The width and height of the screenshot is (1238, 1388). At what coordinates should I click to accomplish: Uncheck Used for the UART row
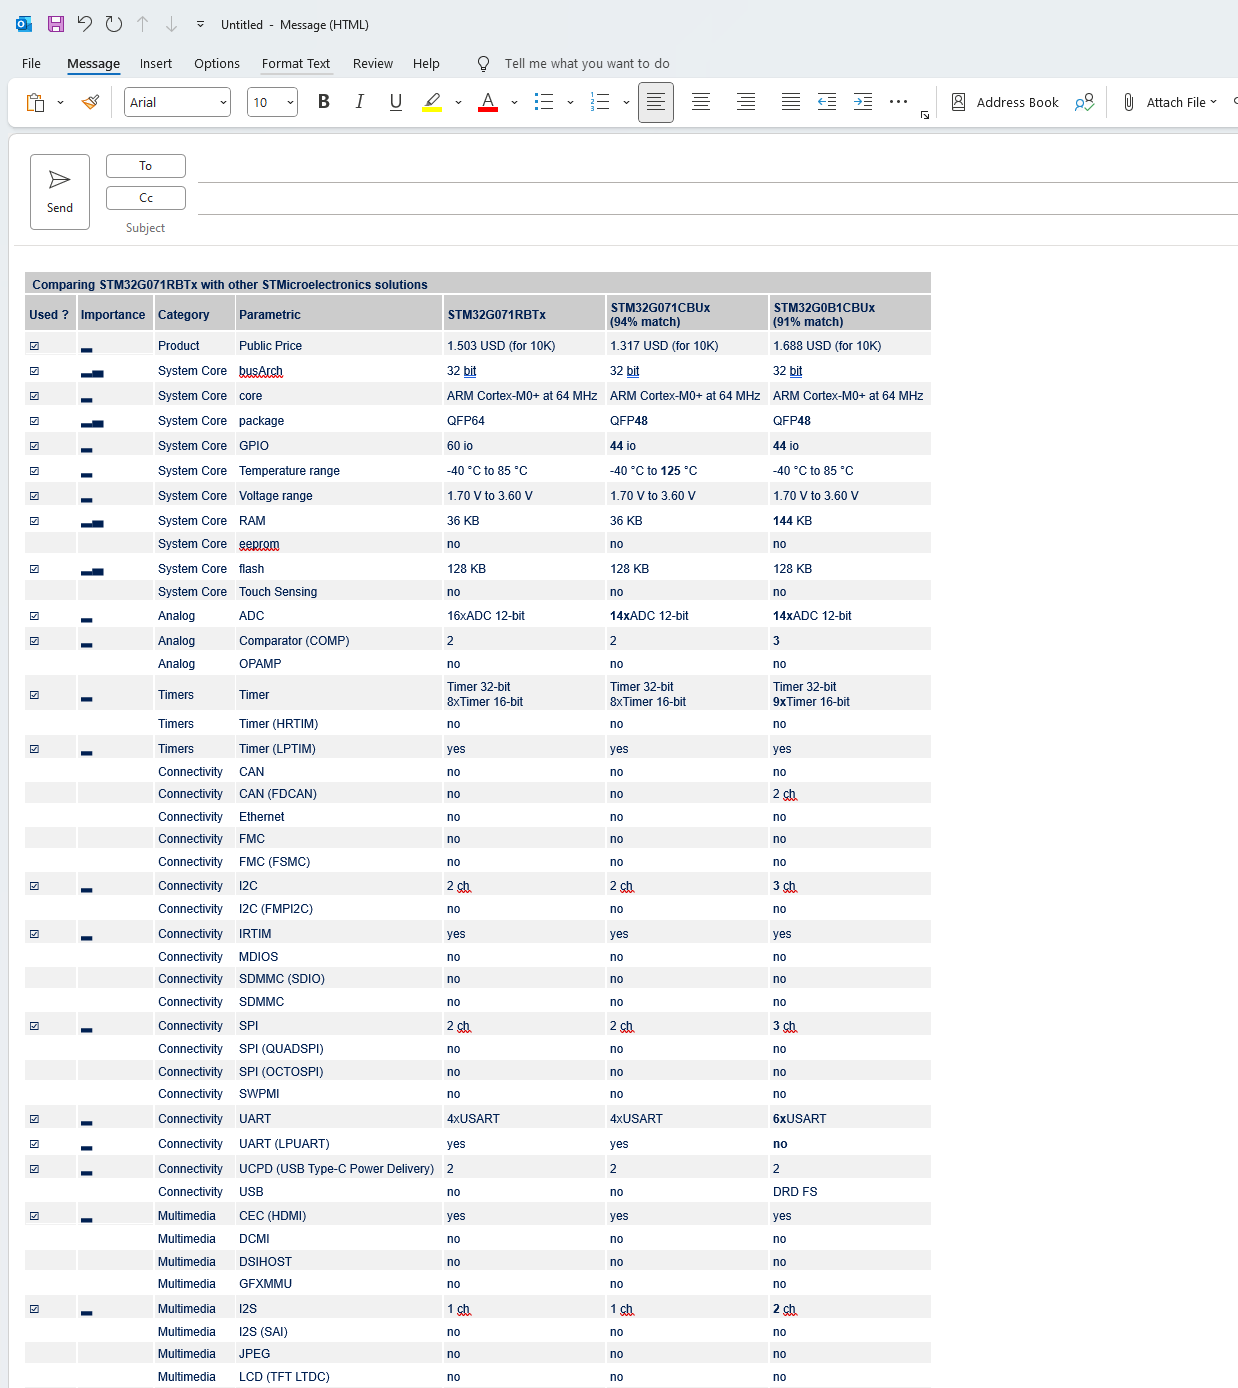(x=35, y=1117)
